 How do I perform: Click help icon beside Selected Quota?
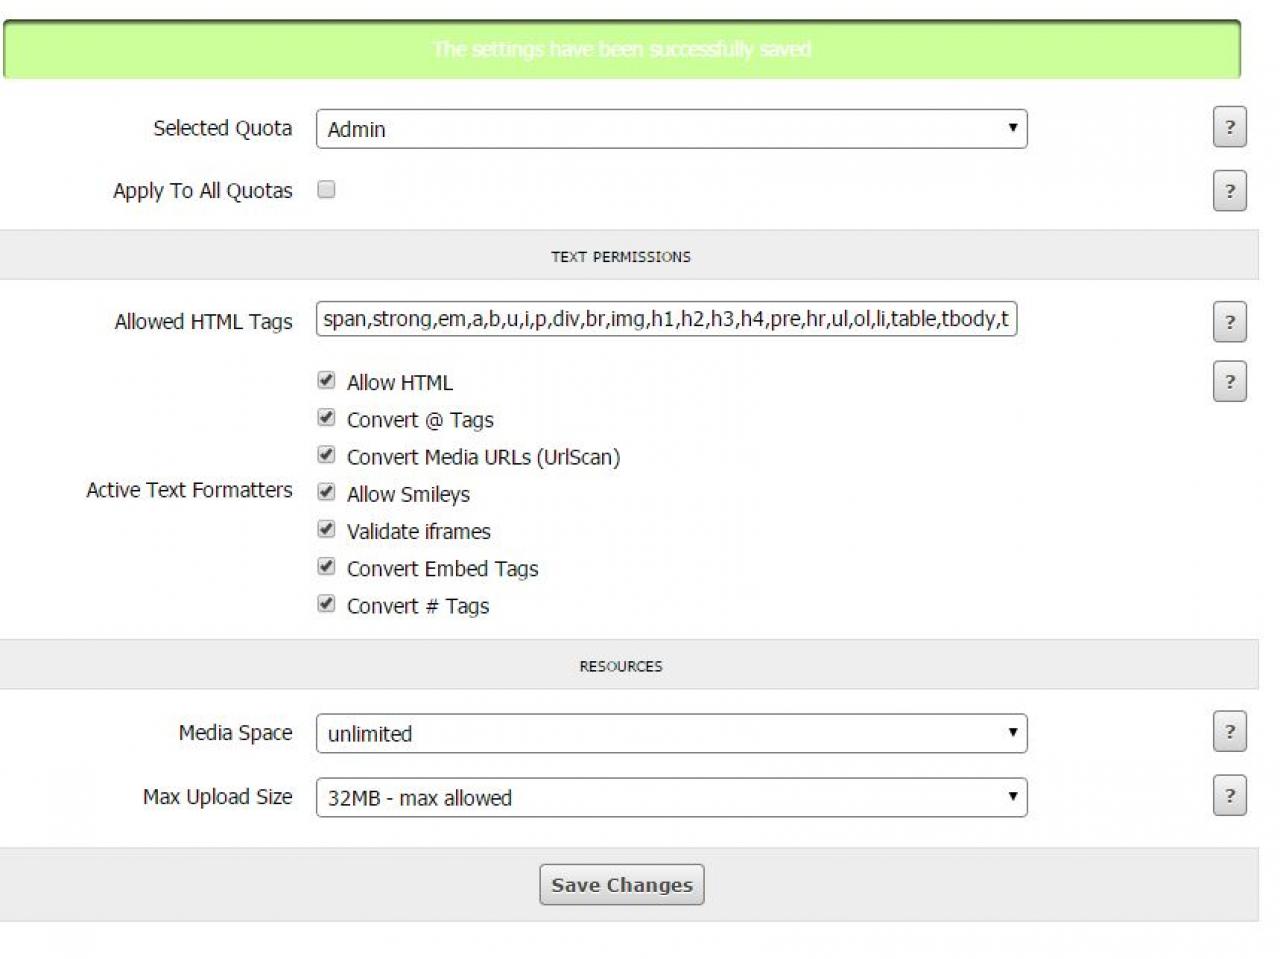coord(1229,128)
